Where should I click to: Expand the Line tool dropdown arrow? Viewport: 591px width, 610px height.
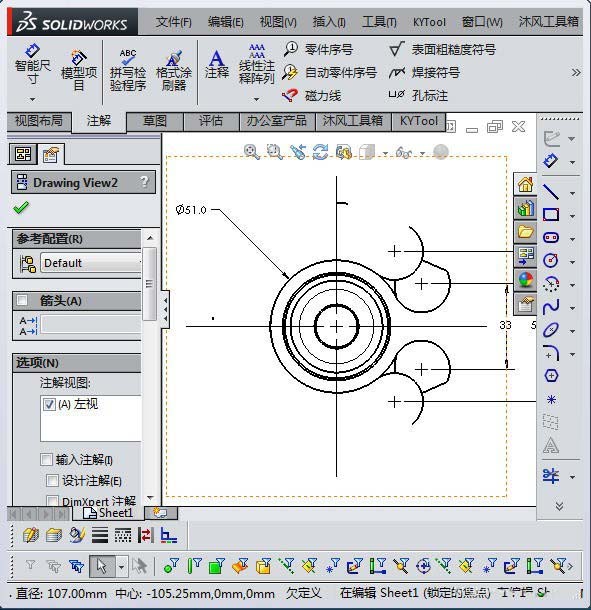click(x=572, y=193)
